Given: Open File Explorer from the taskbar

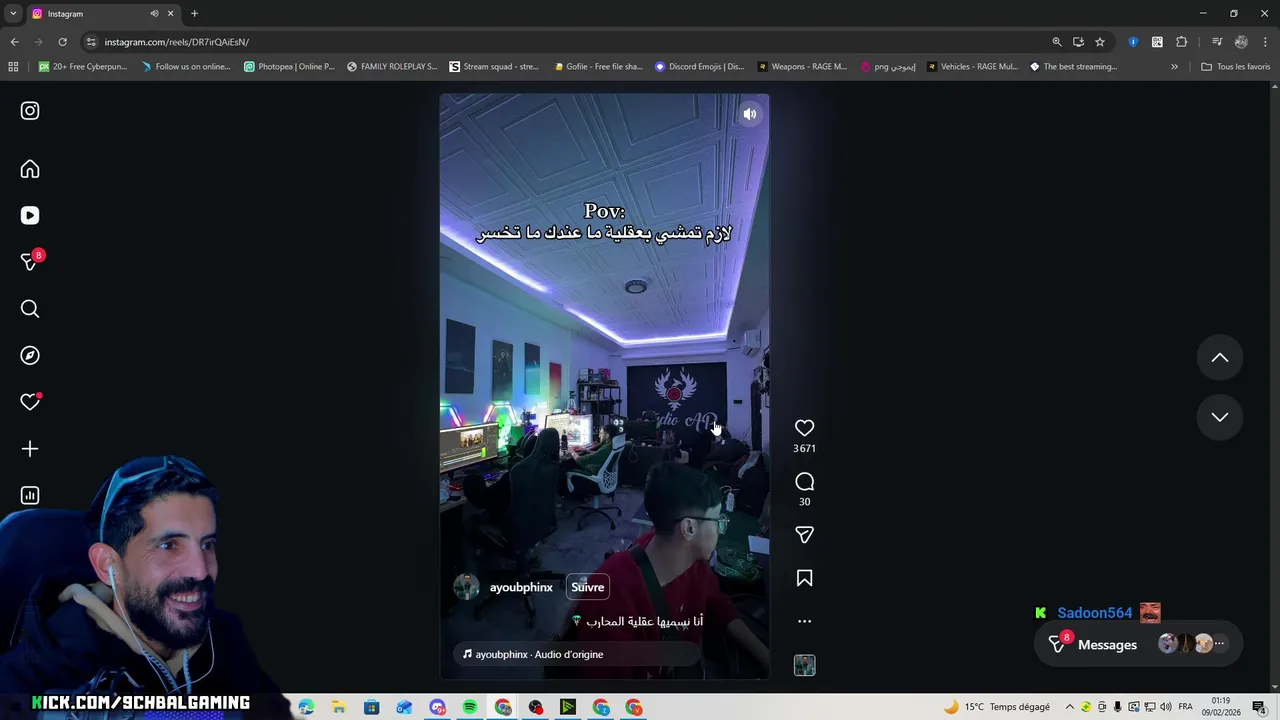Looking at the screenshot, I should (x=339, y=707).
